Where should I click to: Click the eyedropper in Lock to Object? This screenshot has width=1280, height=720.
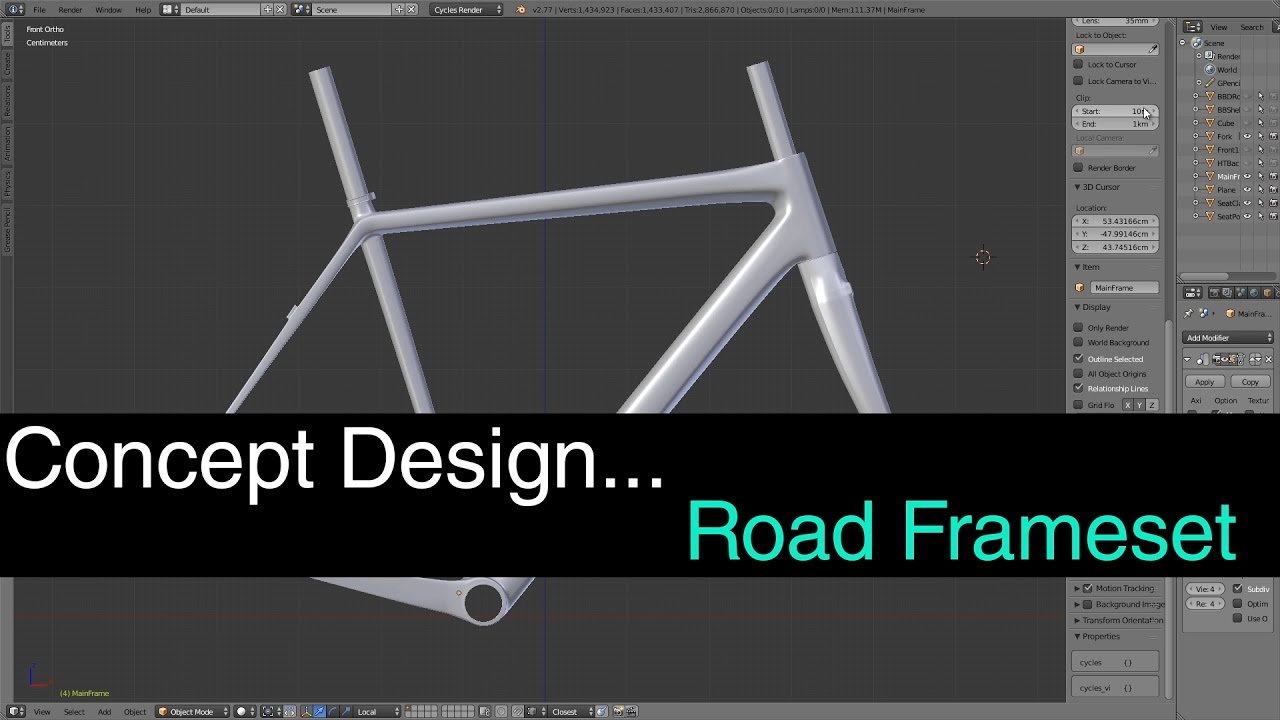pos(1152,49)
